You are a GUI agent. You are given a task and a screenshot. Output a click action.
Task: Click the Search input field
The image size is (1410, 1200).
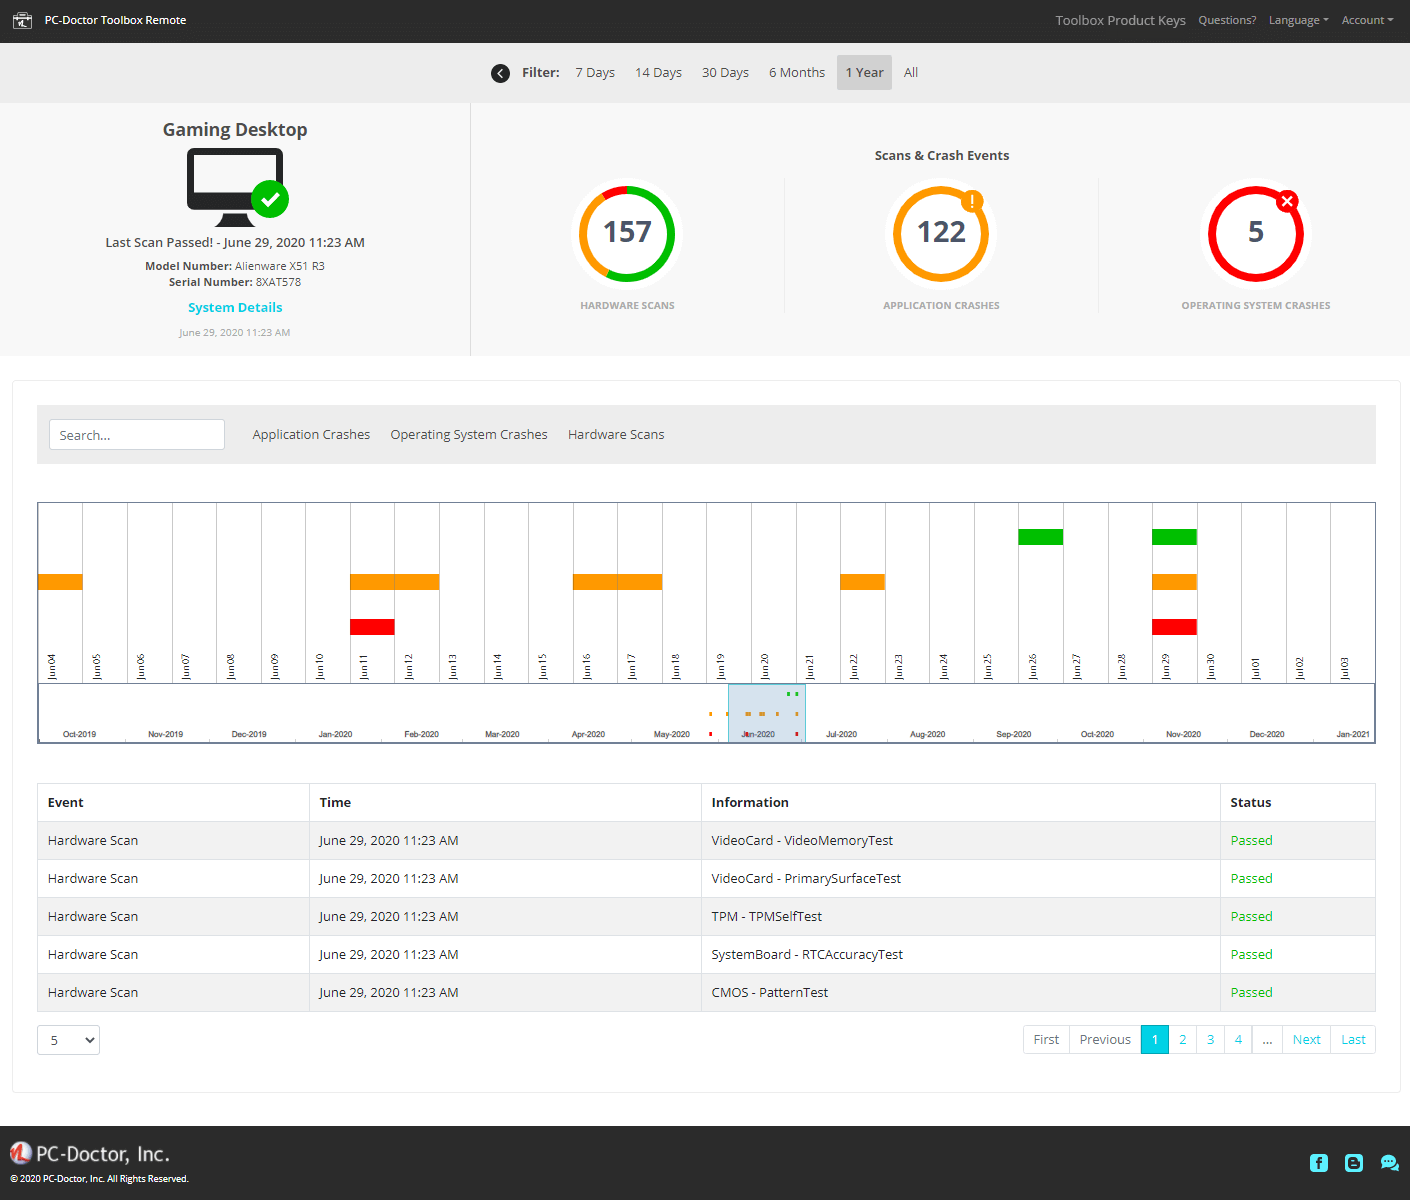[136, 434]
